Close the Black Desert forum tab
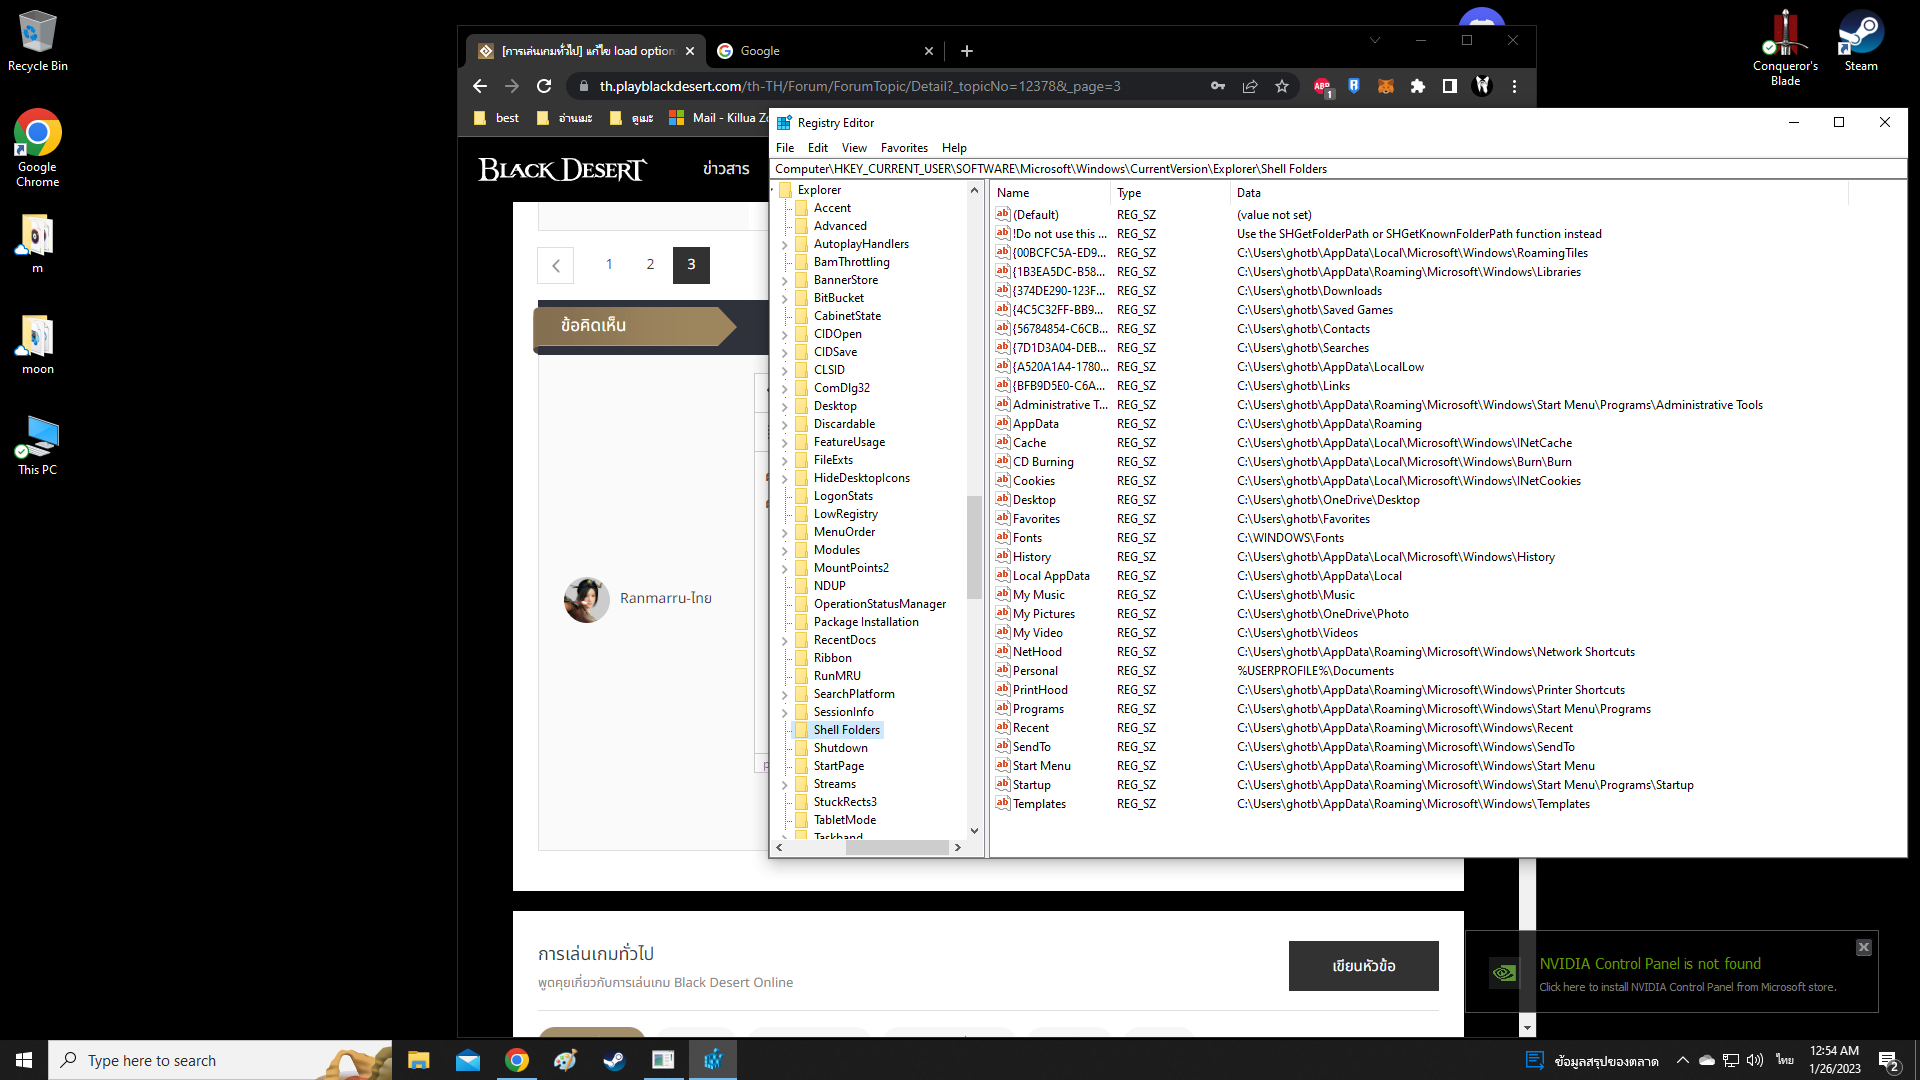Viewport: 1920px width, 1080px height. pos(690,51)
